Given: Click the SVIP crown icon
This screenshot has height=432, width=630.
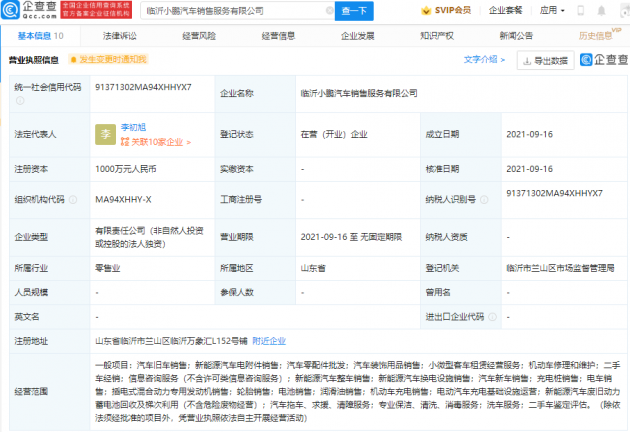Looking at the screenshot, I should pos(425,11).
